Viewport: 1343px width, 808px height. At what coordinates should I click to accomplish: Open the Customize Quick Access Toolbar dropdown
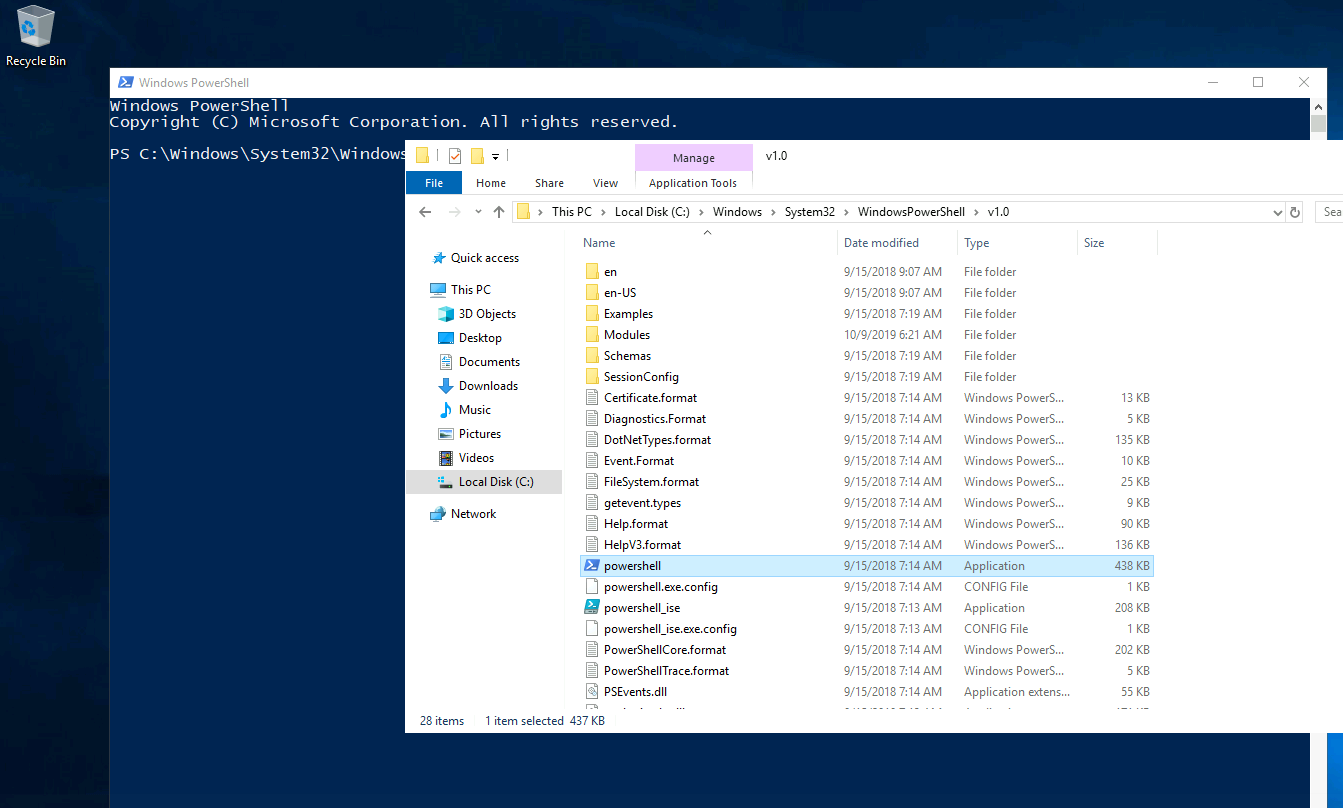(495, 157)
